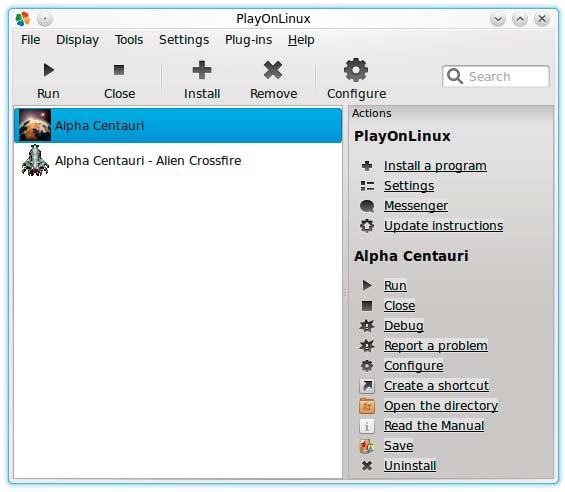Click the Remove X icon in toolbar
The image size is (565, 492).
[x=273, y=70]
